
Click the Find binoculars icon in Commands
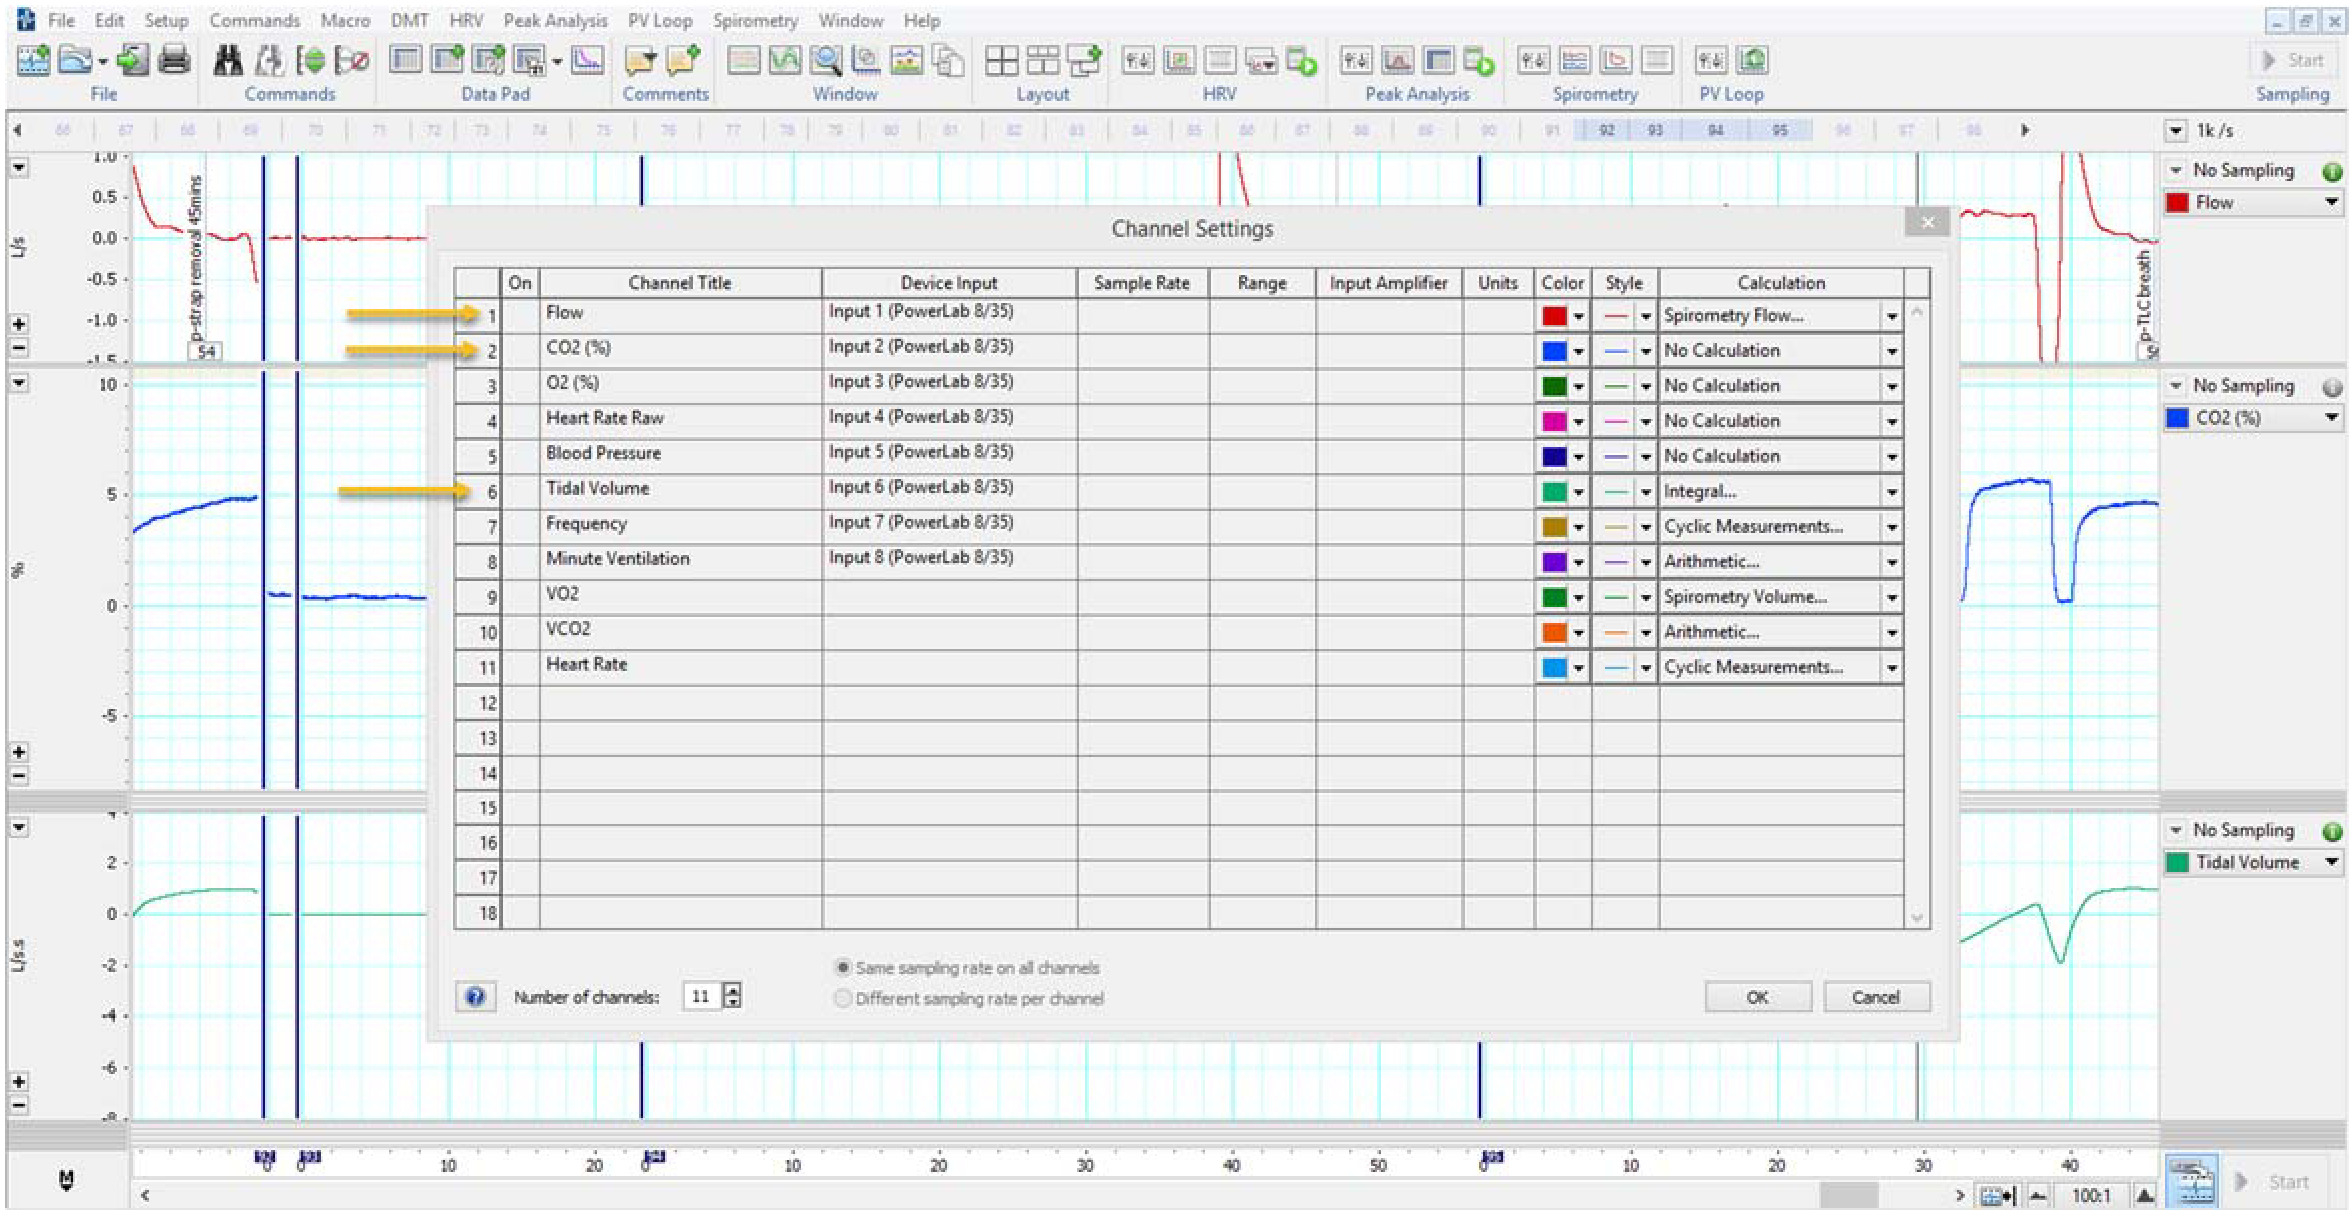[x=228, y=61]
